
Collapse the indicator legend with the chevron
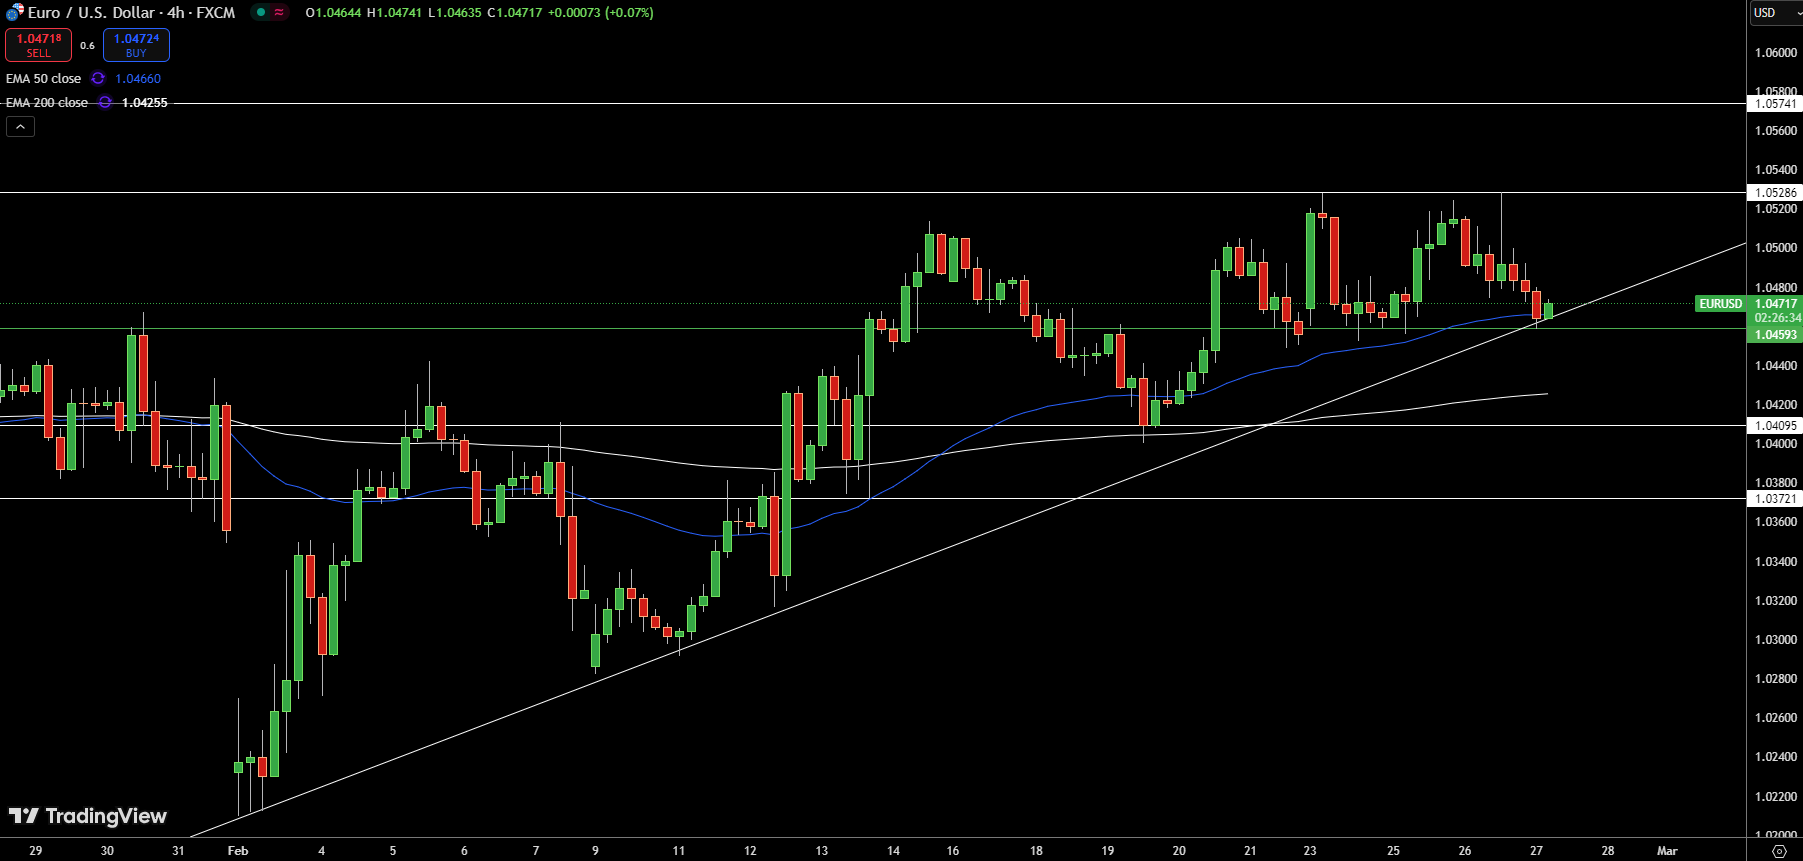pos(20,126)
